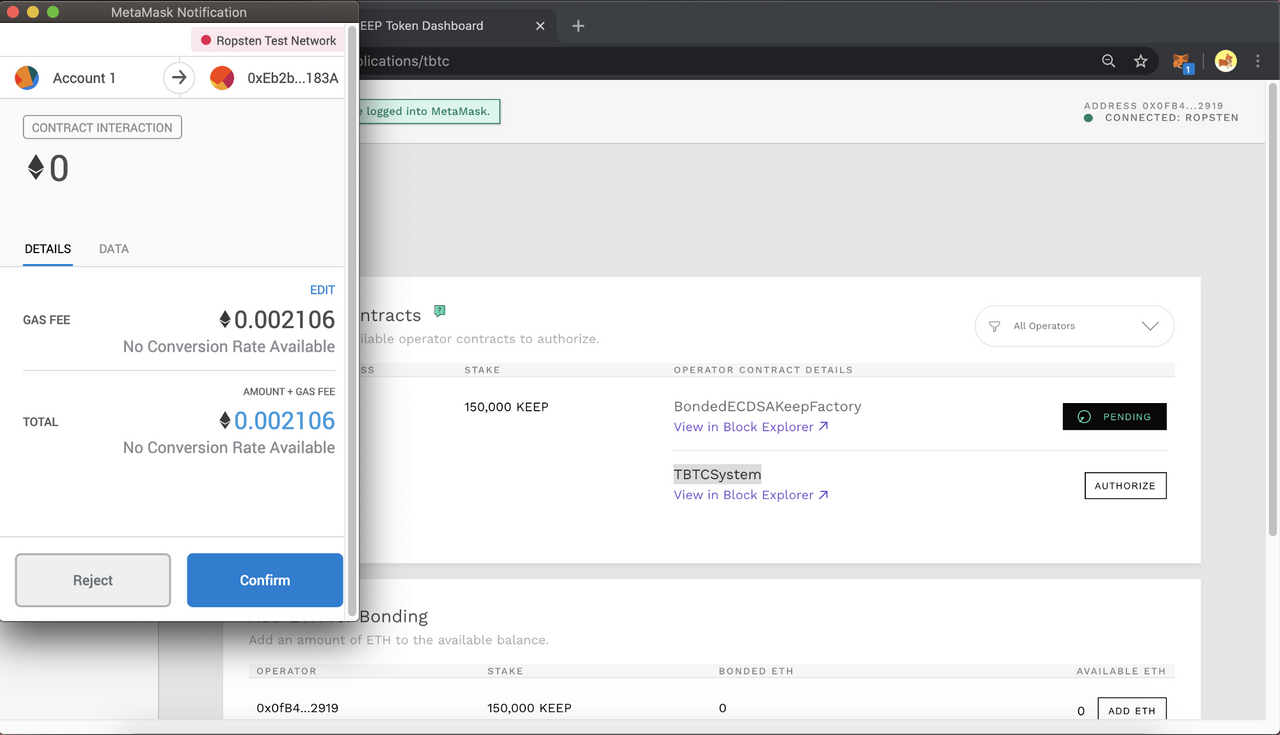Click the PENDING button for BondedECDSAKeepFactory
The height and width of the screenshot is (735, 1280).
point(1114,416)
